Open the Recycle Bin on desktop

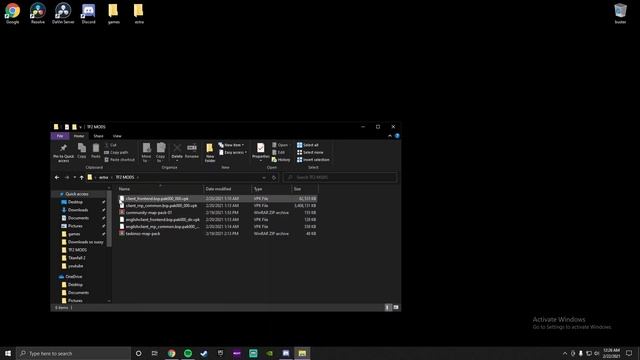(x=620, y=13)
